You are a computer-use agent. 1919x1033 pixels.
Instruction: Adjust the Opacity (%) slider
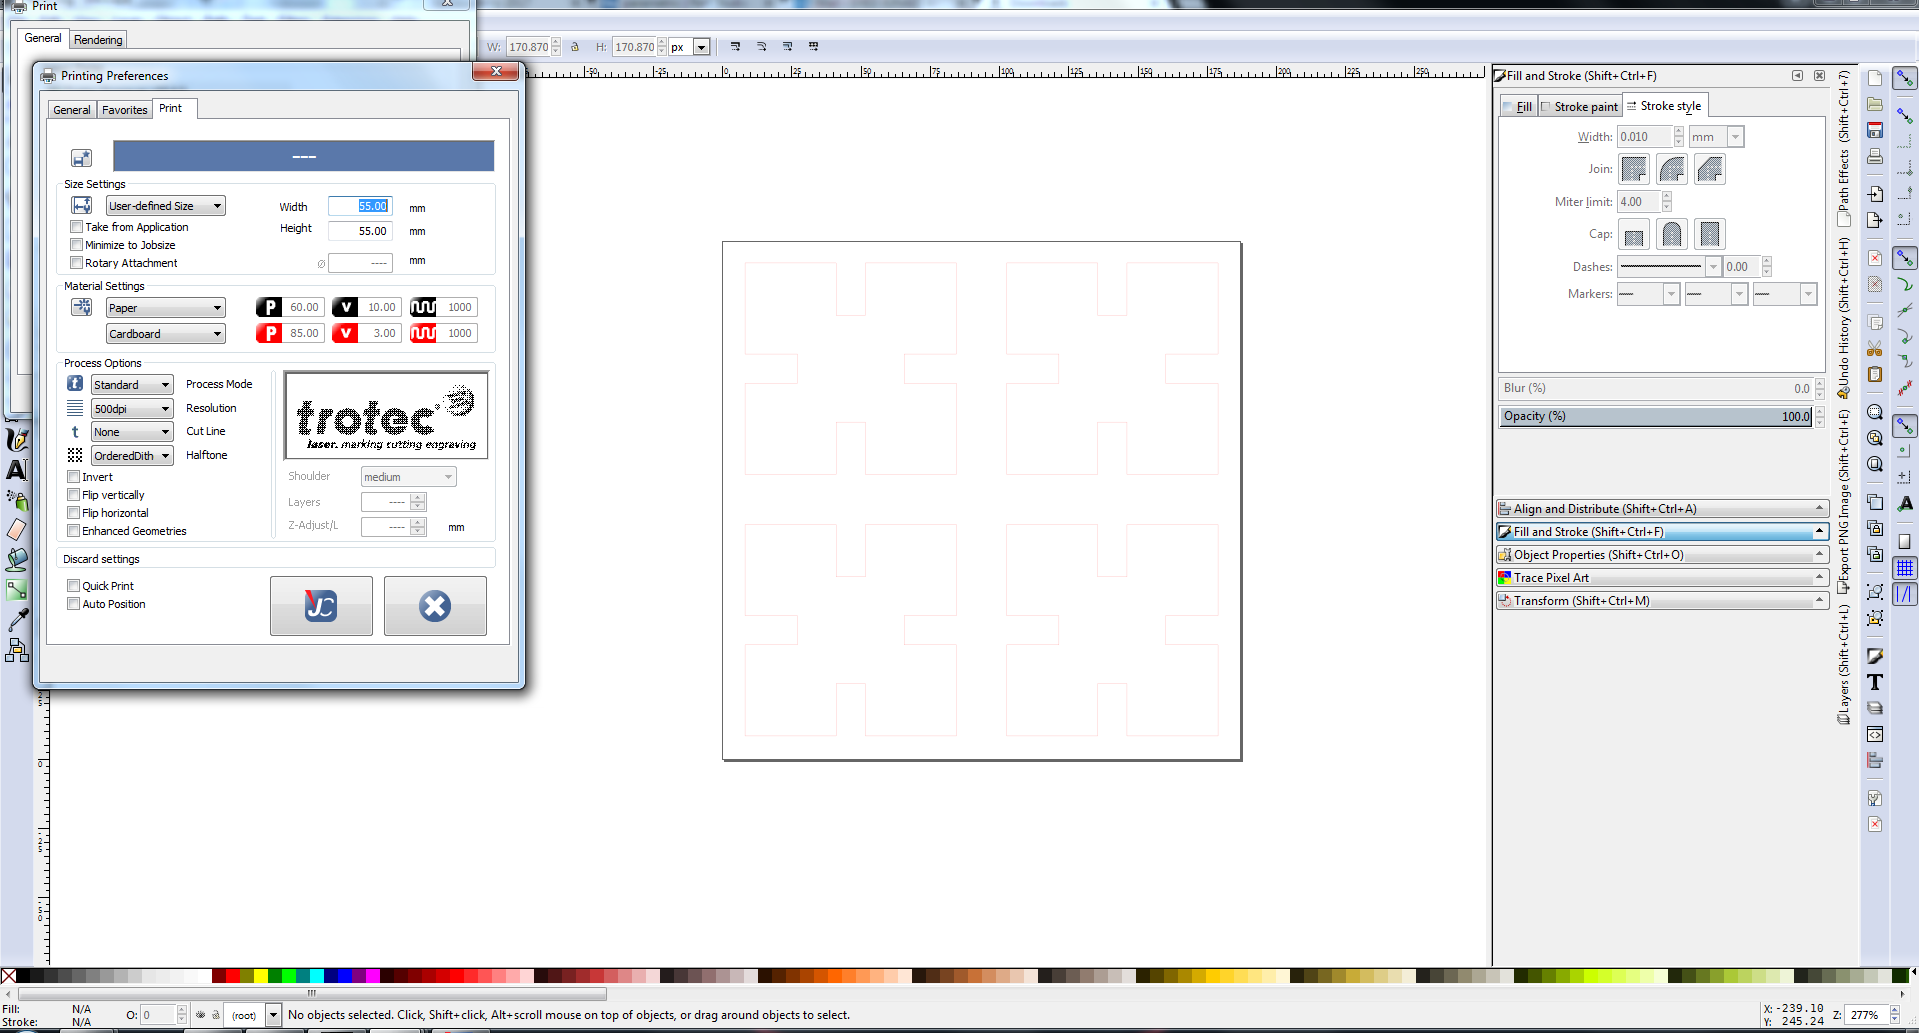tap(1656, 416)
